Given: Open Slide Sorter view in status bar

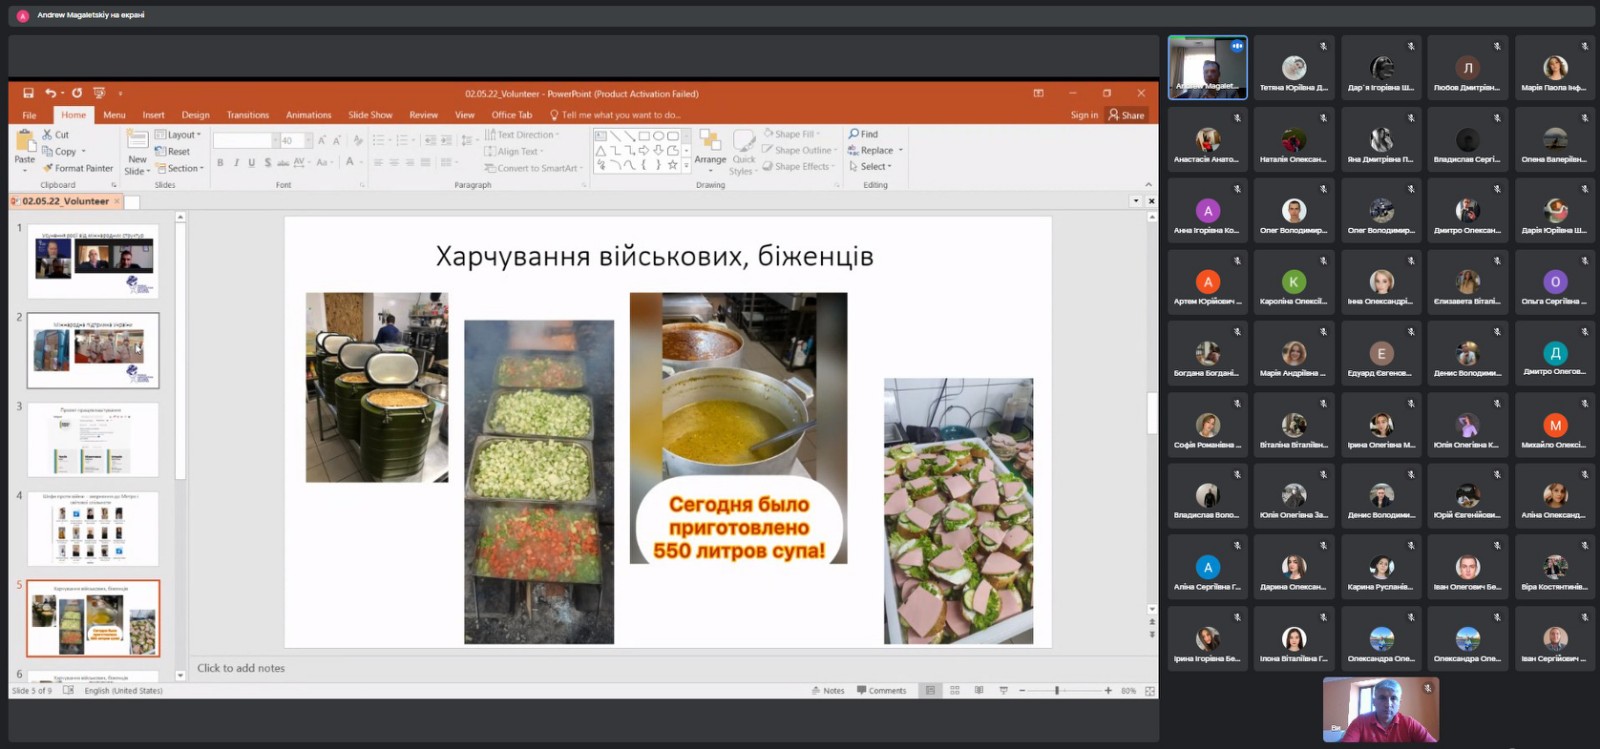Looking at the screenshot, I should coord(955,690).
